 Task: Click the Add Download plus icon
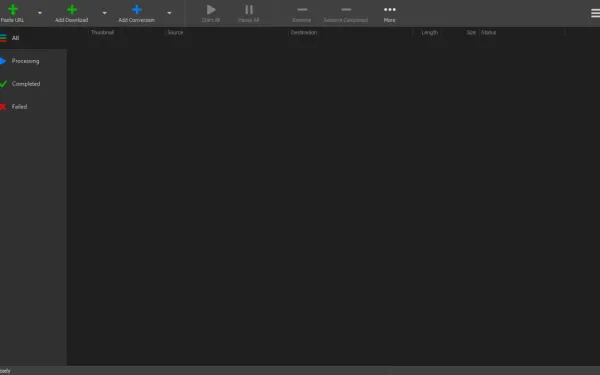(72, 10)
